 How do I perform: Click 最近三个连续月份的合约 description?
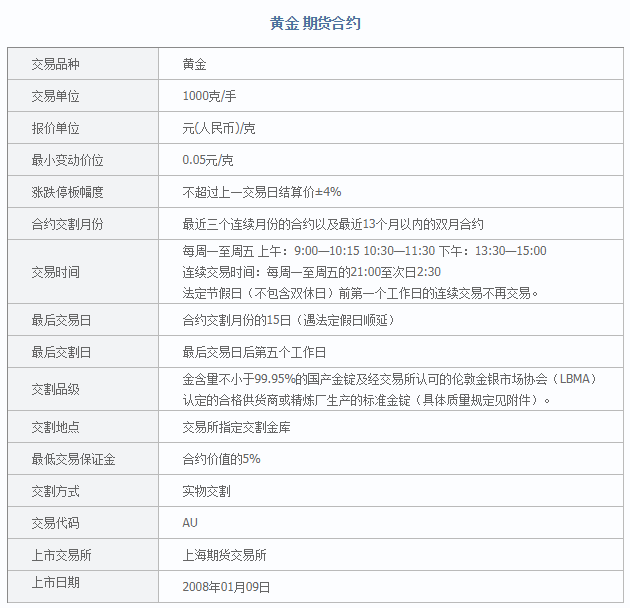point(333,224)
